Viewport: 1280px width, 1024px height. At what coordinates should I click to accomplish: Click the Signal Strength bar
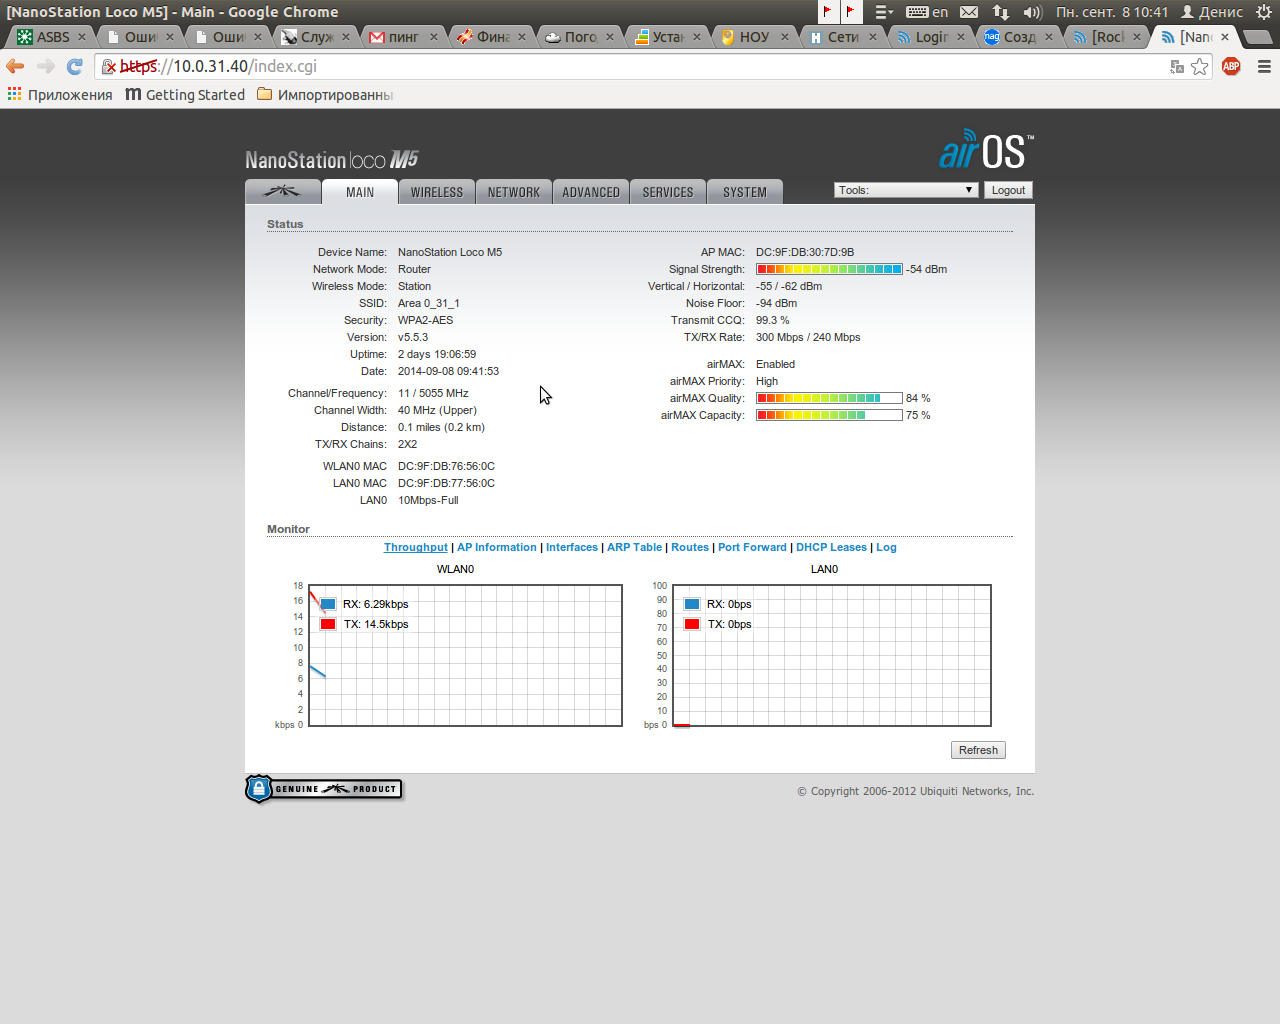pyautogui.click(x=829, y=269)
